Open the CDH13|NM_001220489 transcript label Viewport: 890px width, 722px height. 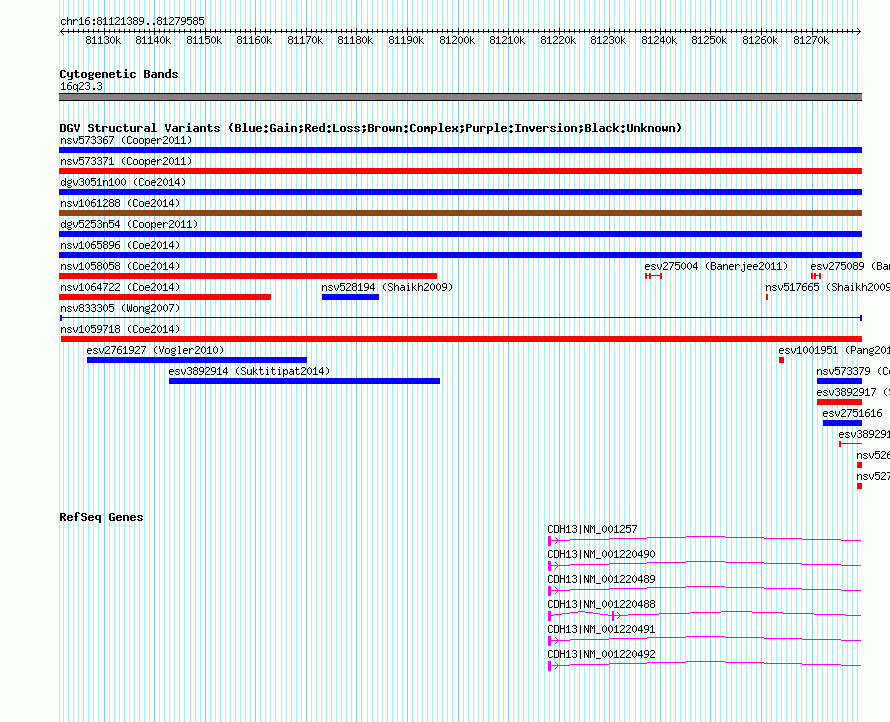(x=601, y=579)
